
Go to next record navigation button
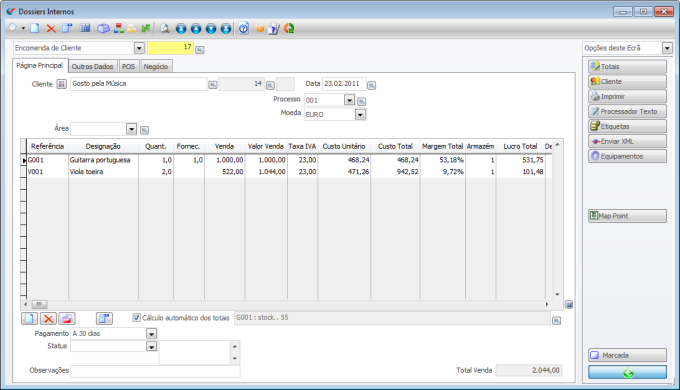211,29
